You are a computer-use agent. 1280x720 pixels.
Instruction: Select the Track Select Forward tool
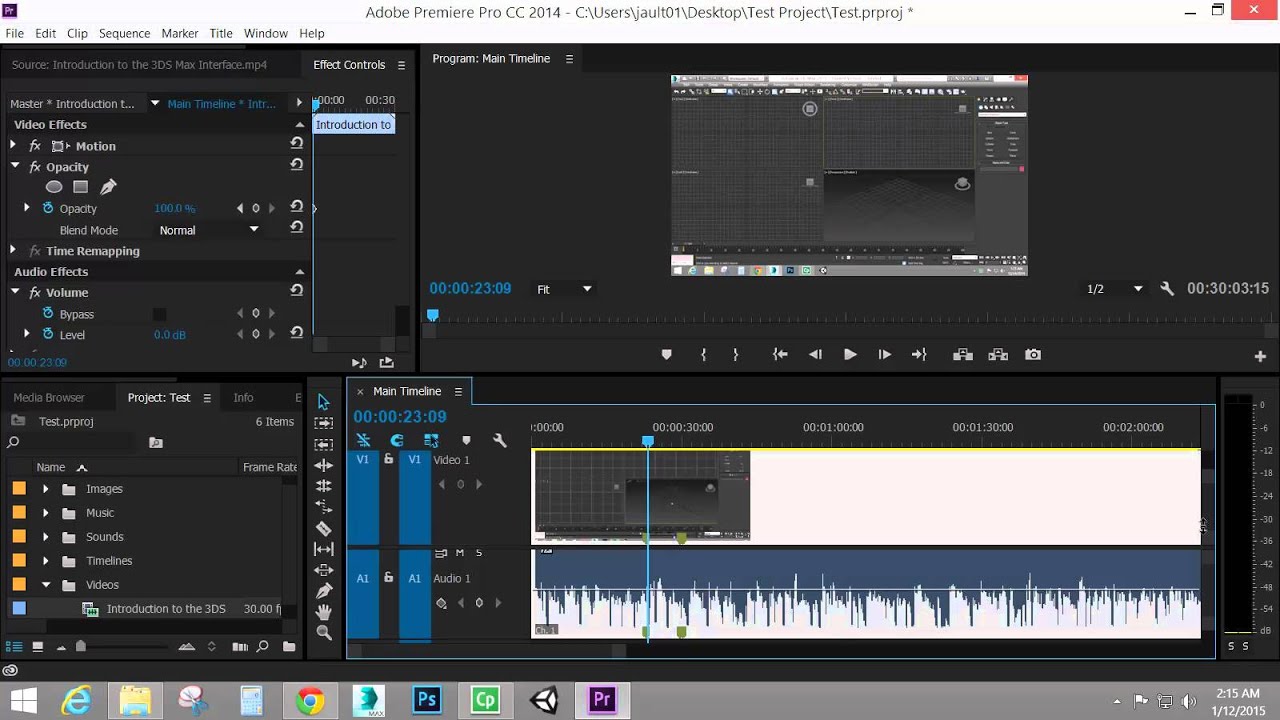click(x=323, y=423)
